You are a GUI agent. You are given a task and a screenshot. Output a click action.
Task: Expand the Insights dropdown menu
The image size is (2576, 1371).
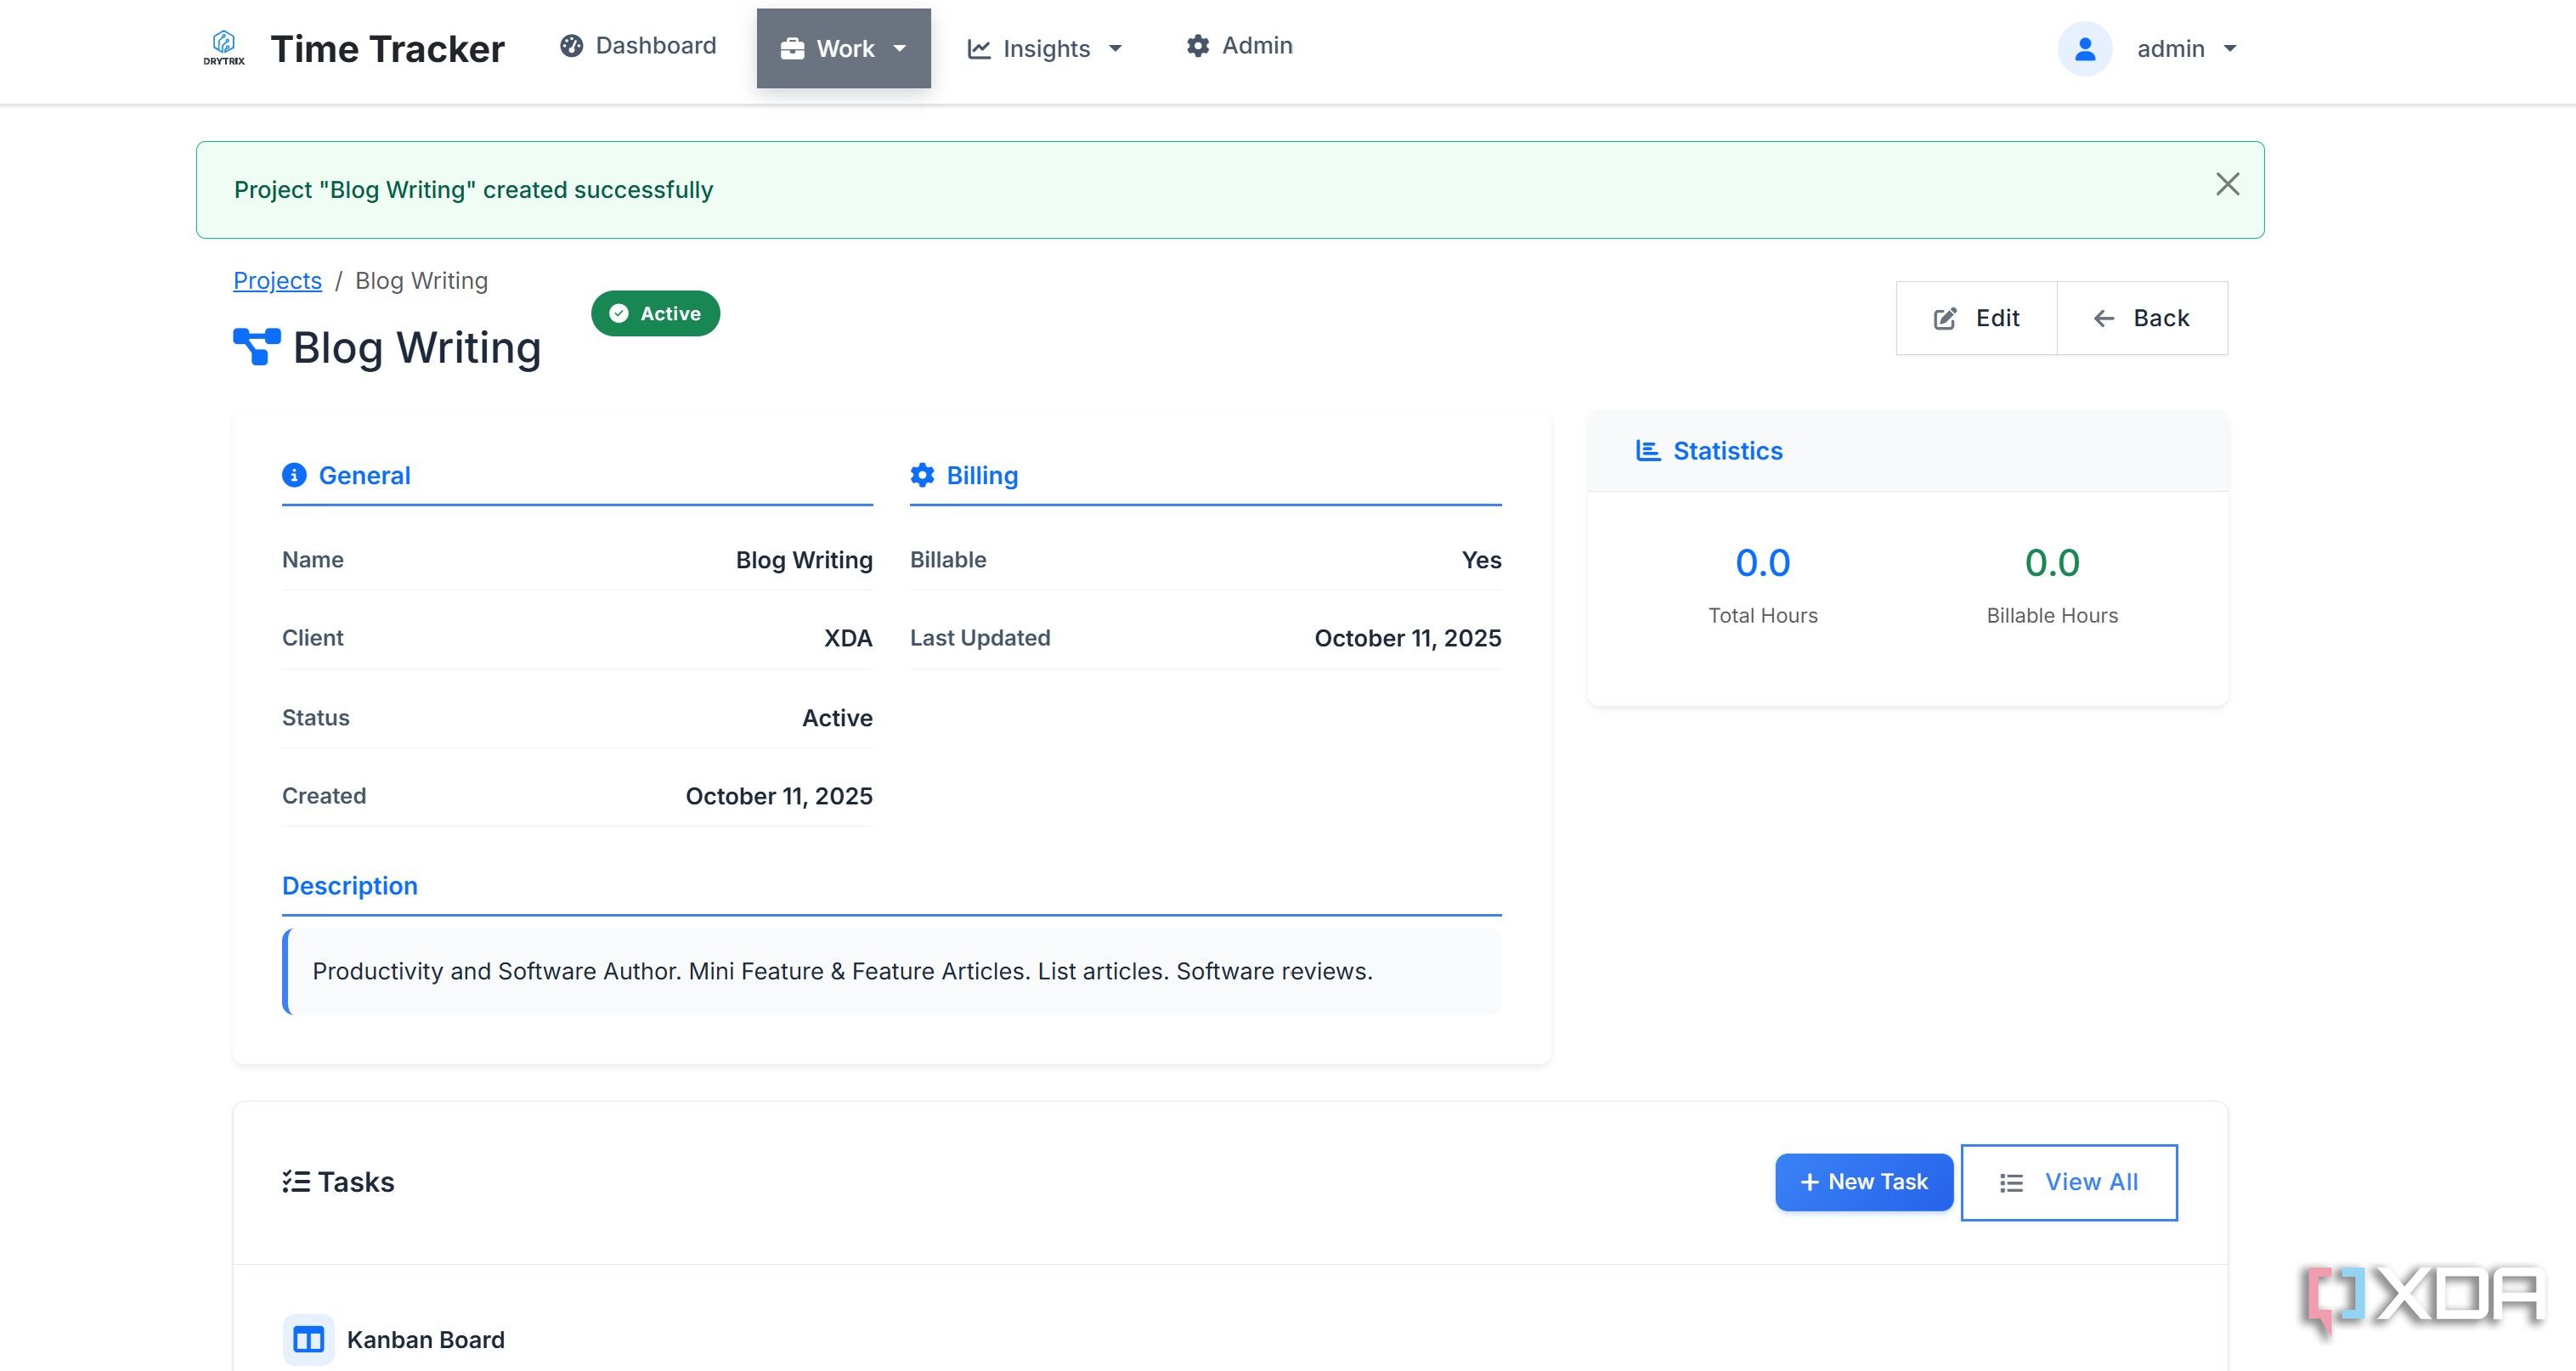1045,48
